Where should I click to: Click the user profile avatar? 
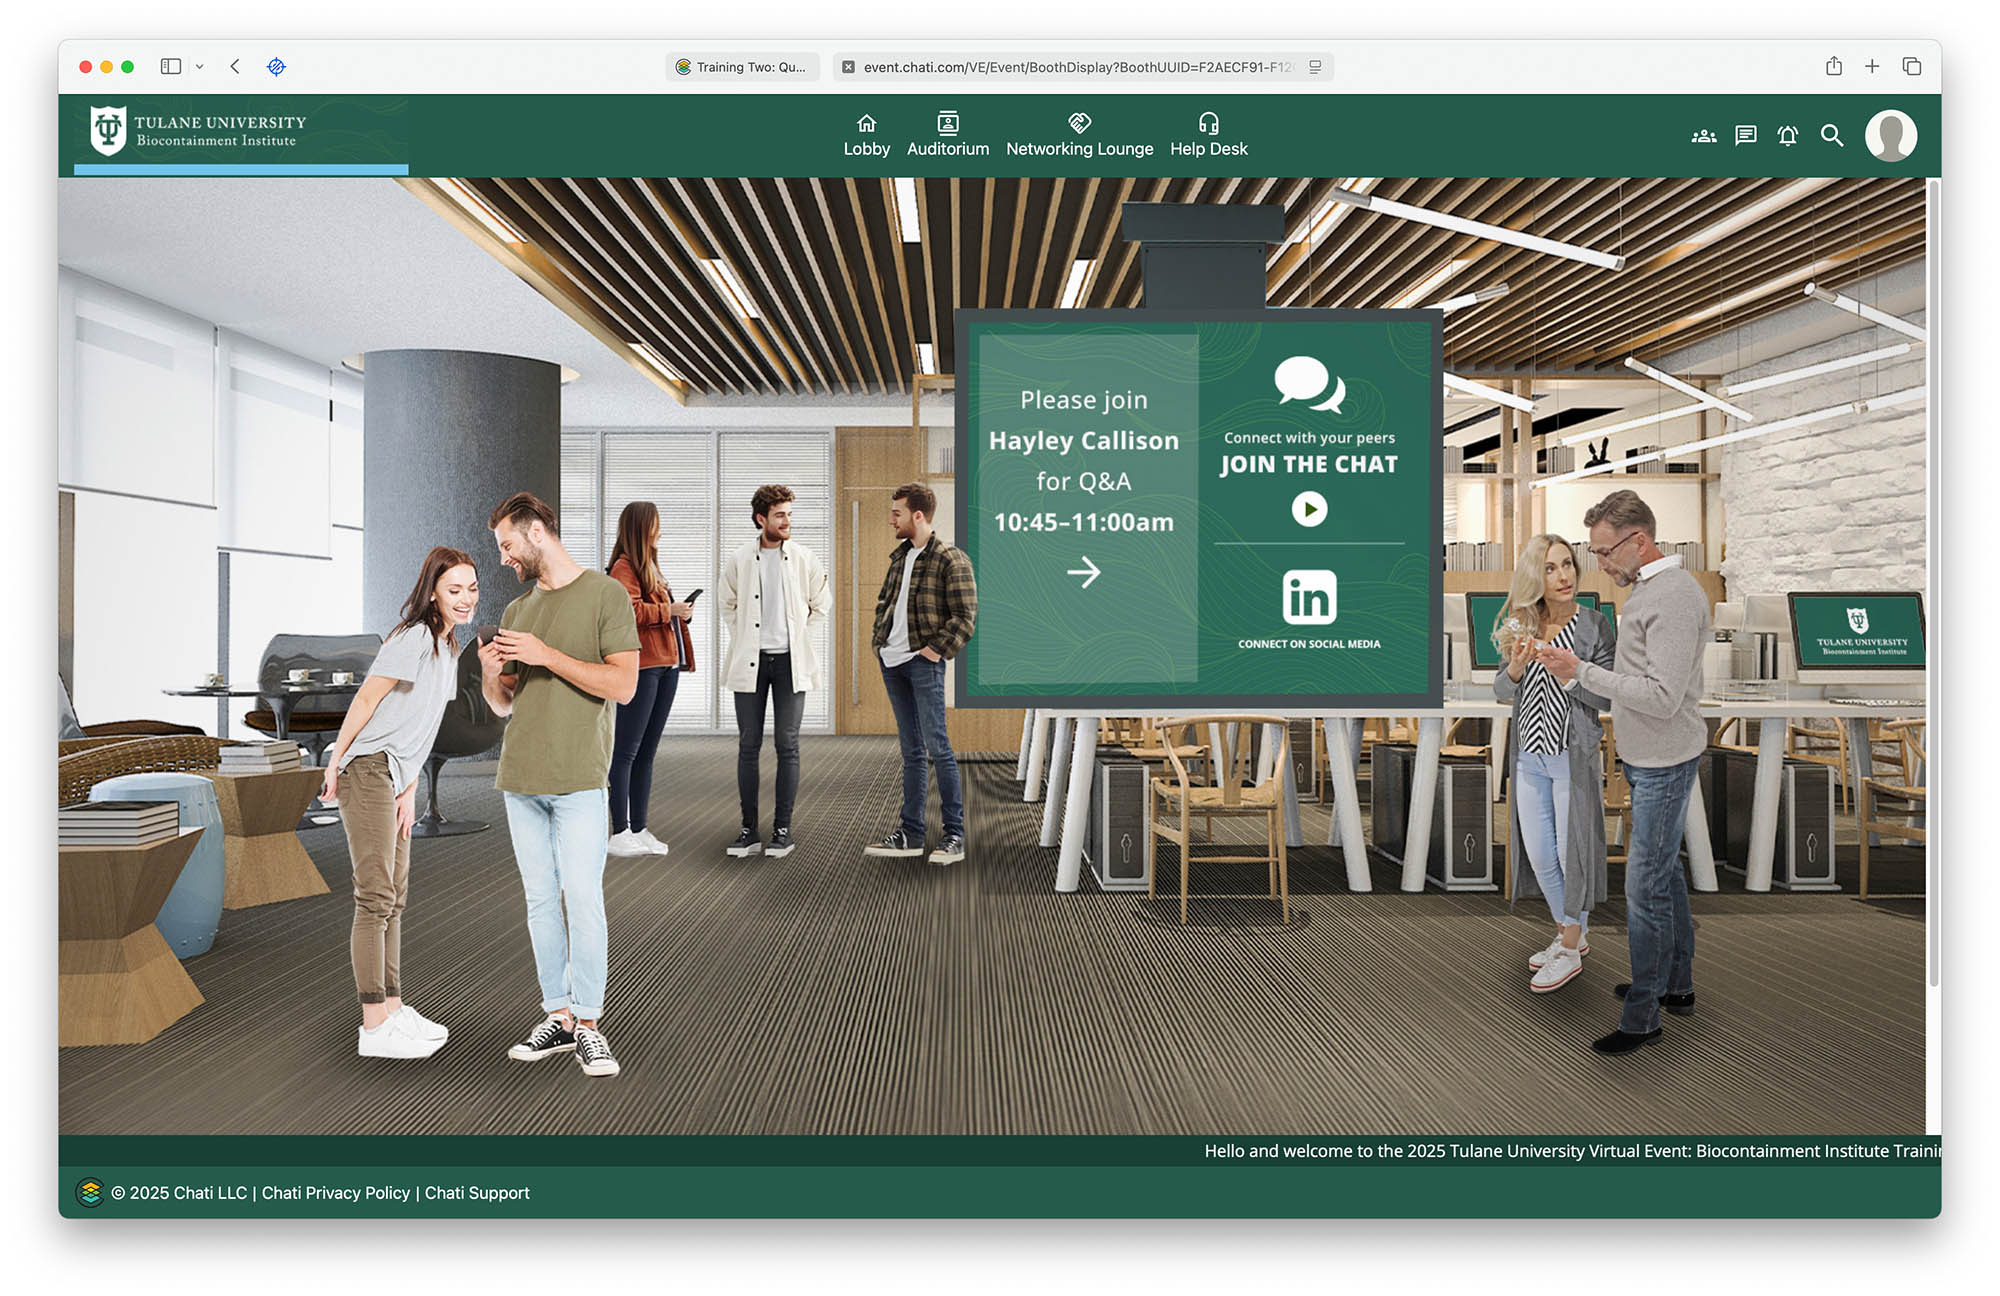pos(1890,136)
